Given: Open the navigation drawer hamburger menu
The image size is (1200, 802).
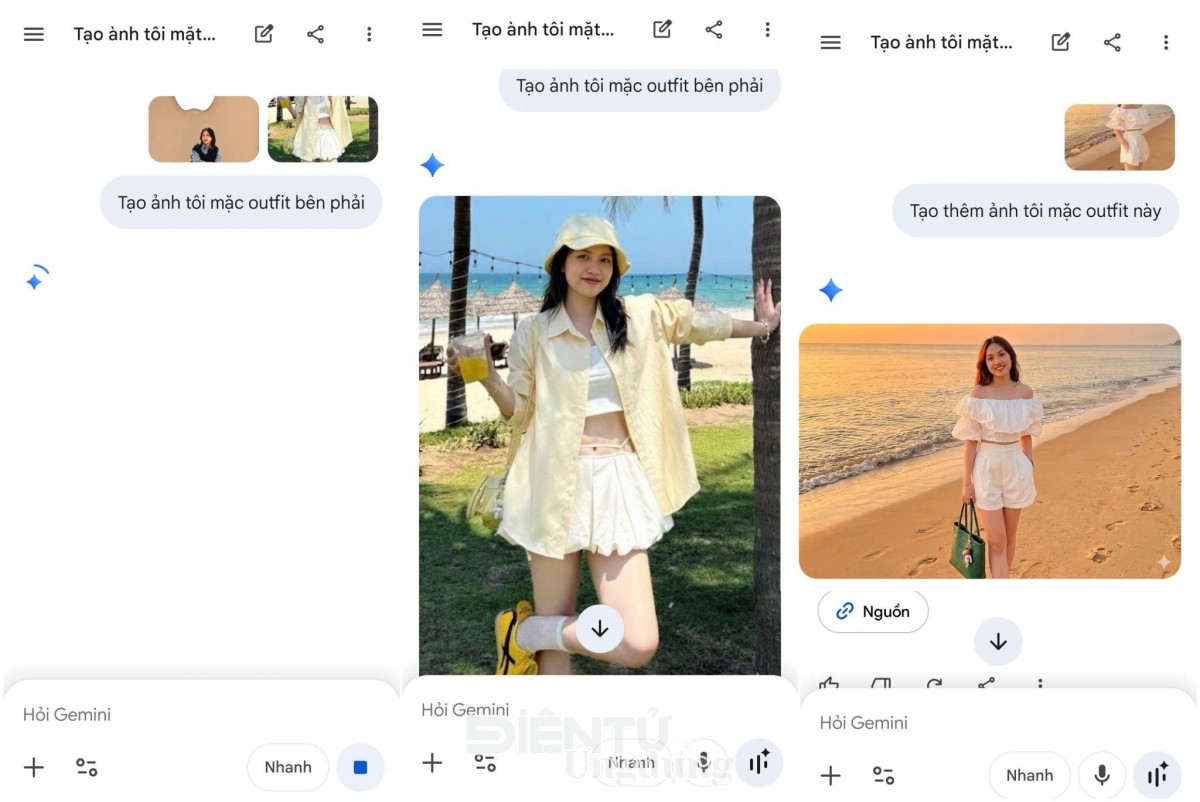Looking at the screenshot, I should click(33, 33).
